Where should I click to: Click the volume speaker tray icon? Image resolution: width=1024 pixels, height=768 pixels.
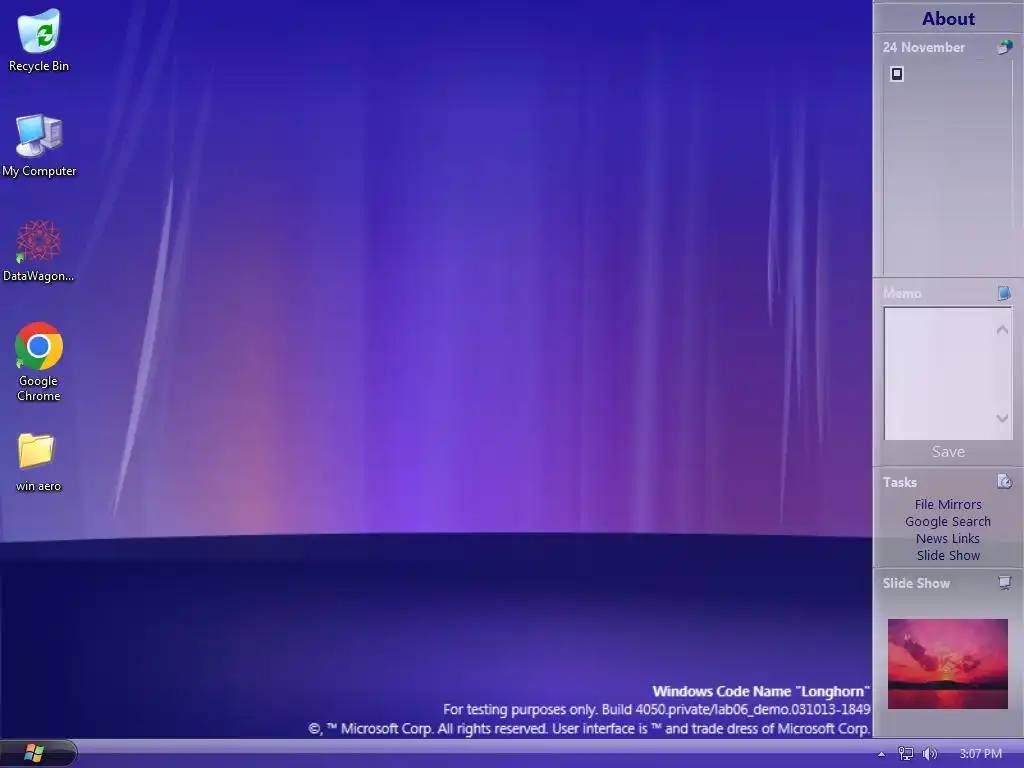tap(930, 754)
